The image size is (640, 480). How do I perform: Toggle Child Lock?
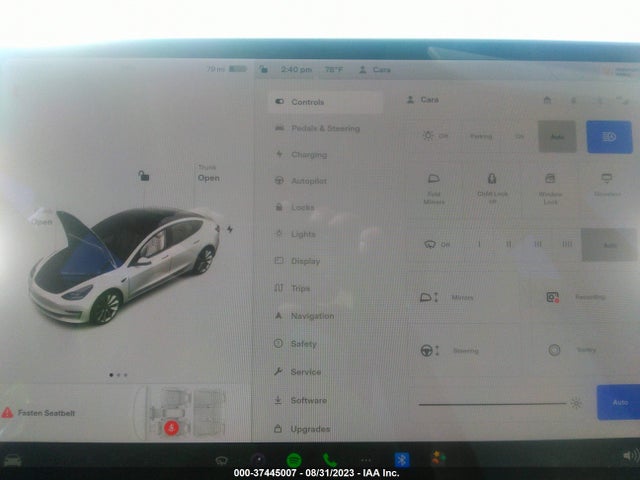492,188
